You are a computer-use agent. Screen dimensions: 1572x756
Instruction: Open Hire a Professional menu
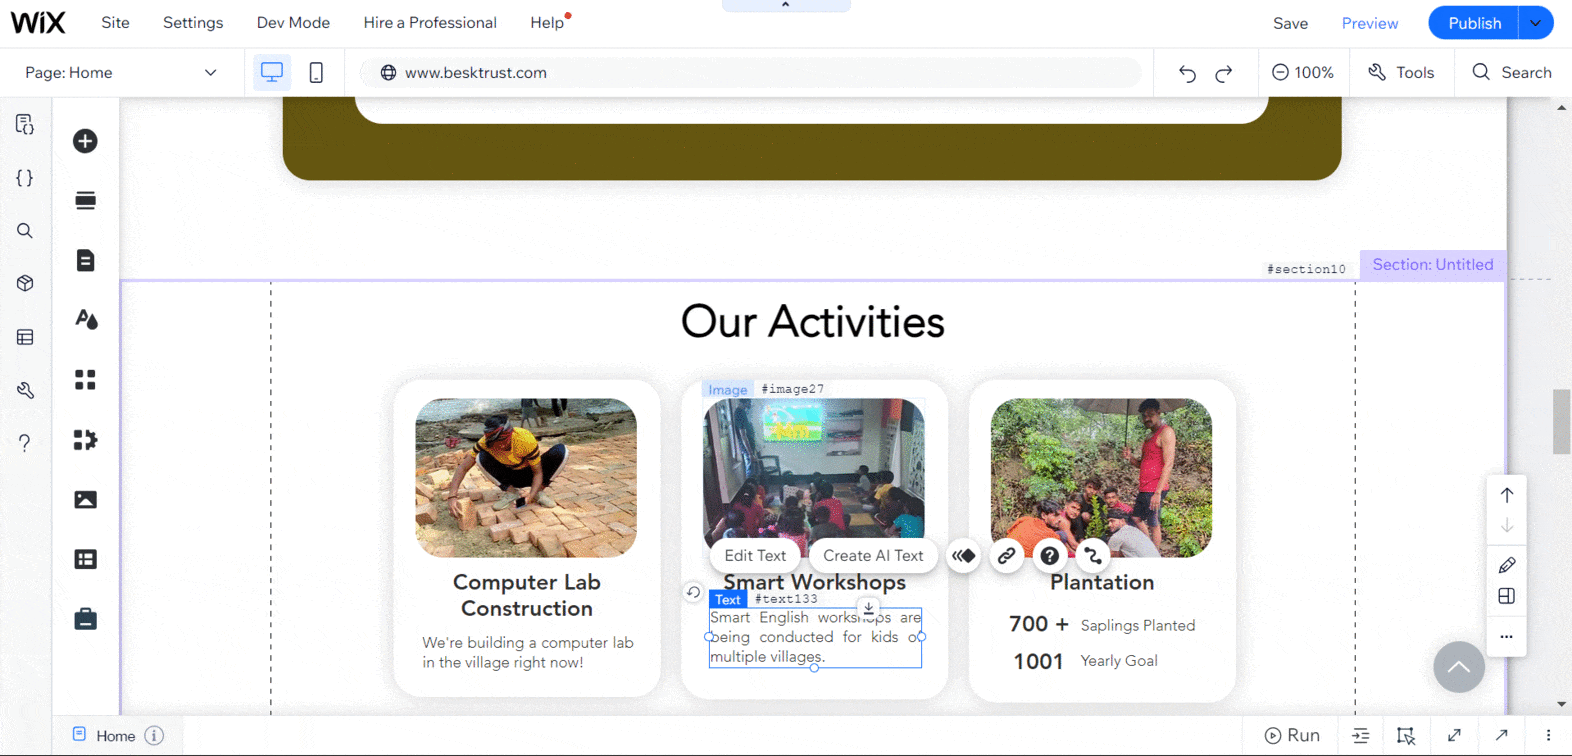pyautogui.click(x=430, y=22)
